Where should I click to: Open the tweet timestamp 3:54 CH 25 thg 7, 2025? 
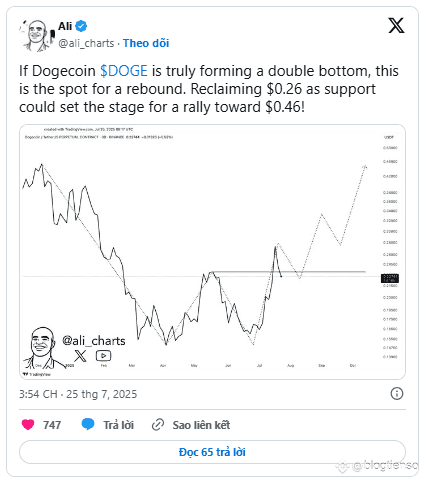78,394
